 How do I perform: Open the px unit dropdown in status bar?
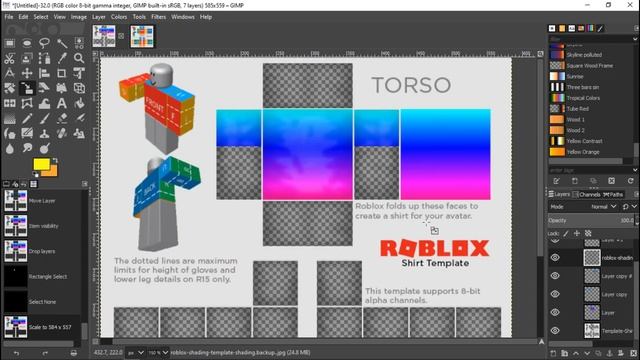(x=136, y=353)
